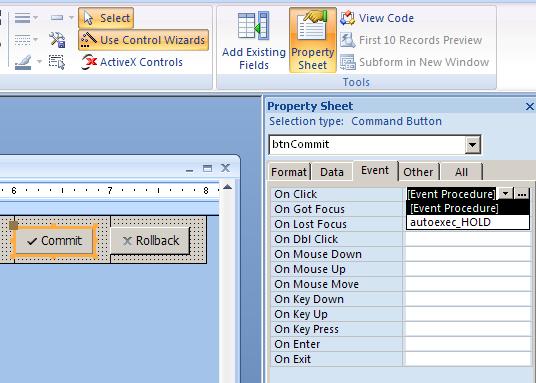This screenshot has height=383, width=536.
Task: Click the On Dbl Click value field
Action: tap(467, 239)
